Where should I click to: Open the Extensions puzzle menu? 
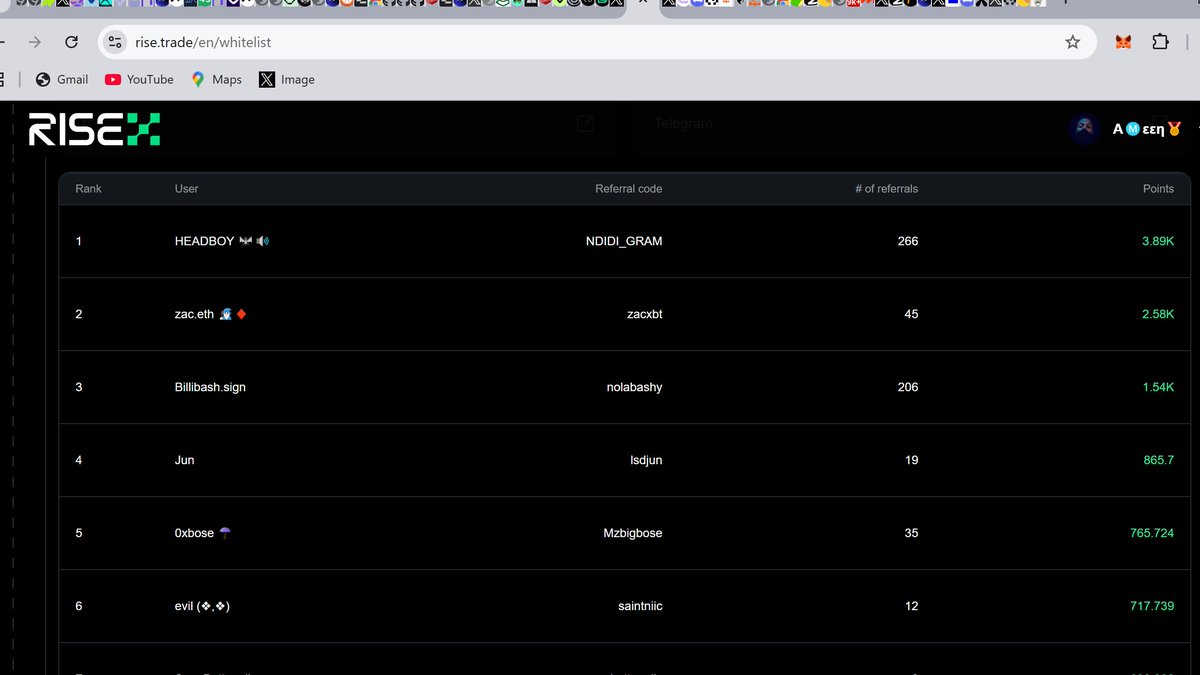1160,42
